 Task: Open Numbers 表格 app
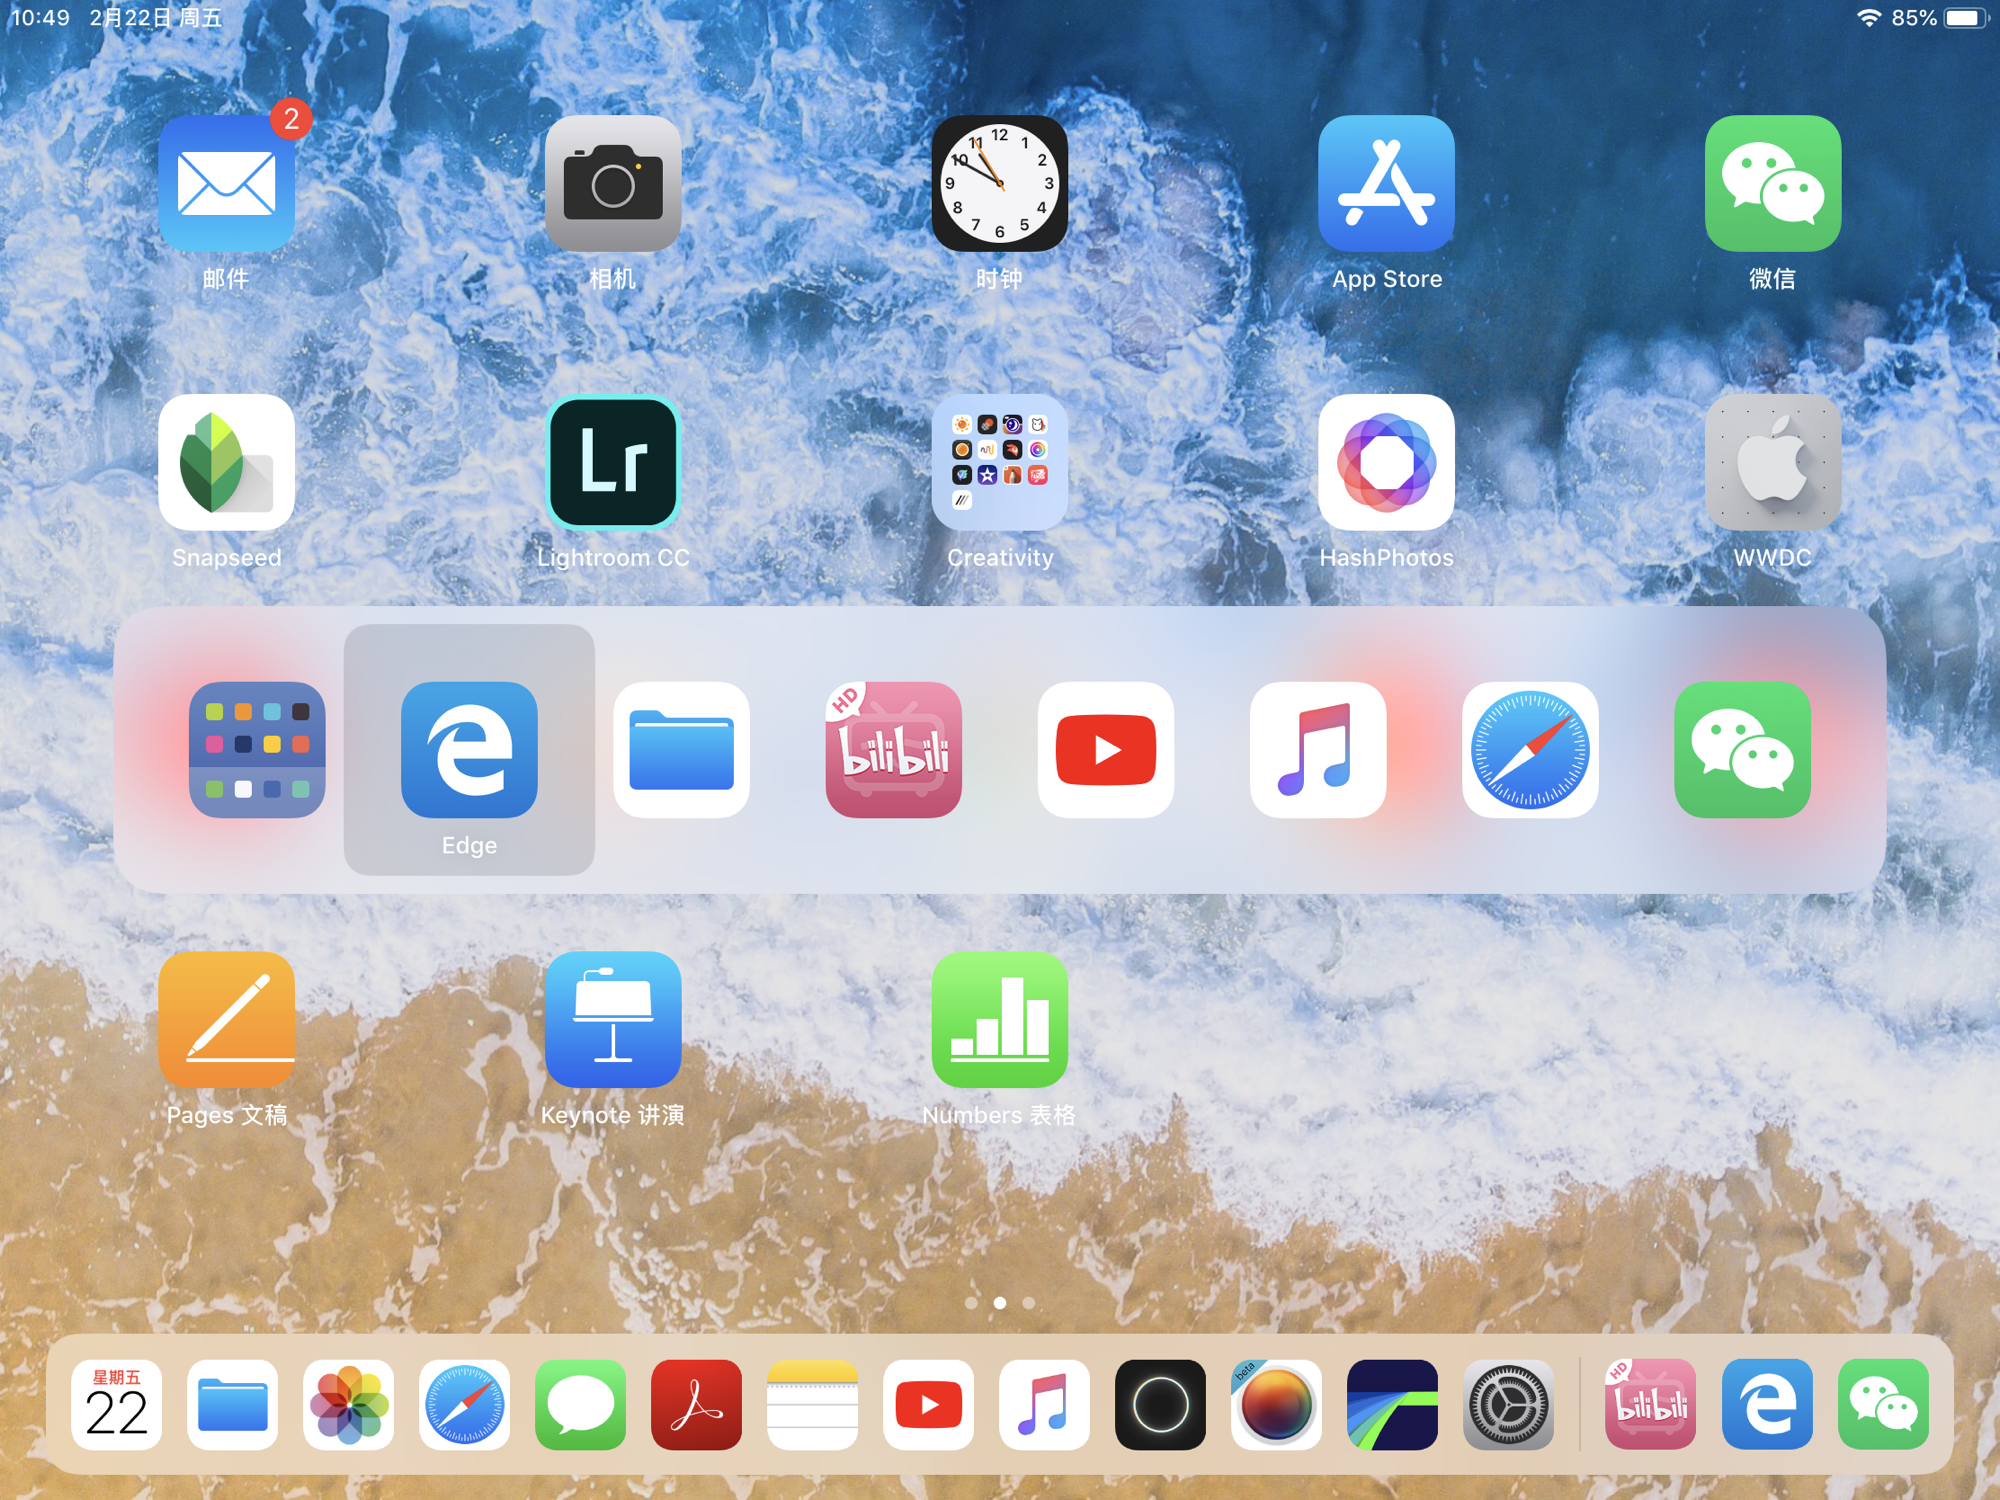tap(999, 1019)
